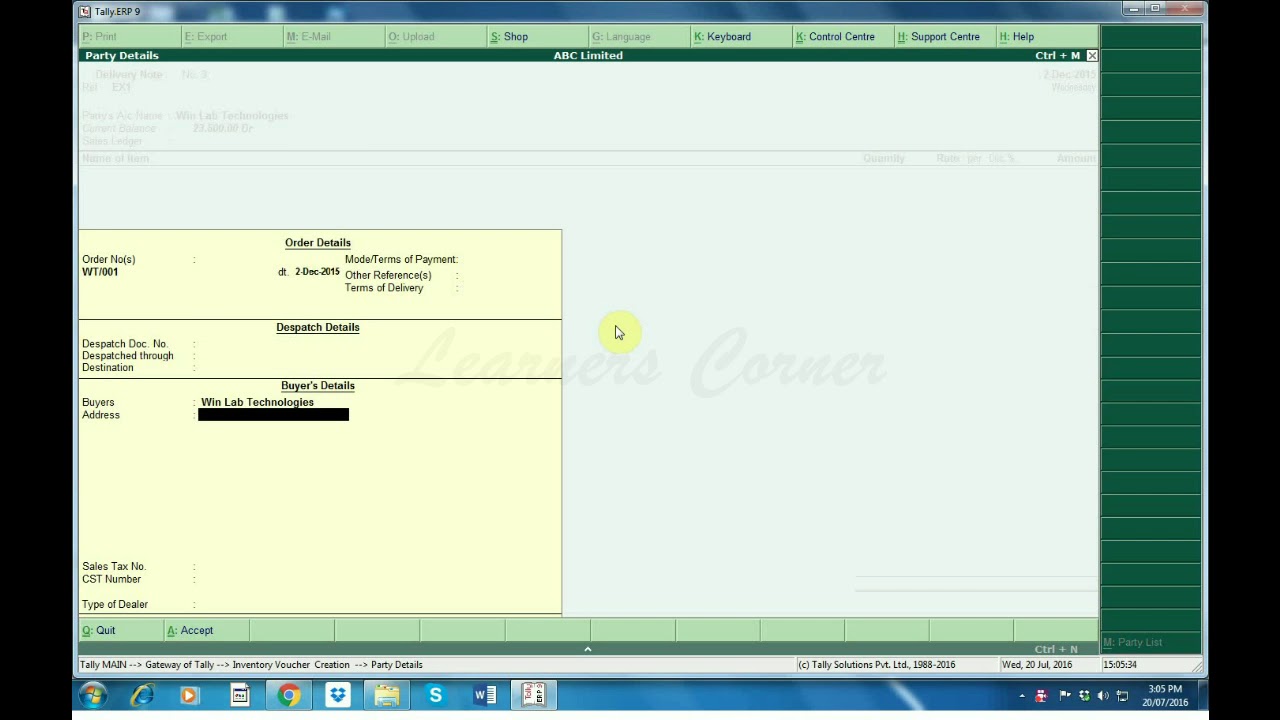Image resolution: width=1280 pixels, height=720 pixels.
Task: Open Dropbox taskbar icon
Action: (x=338, y=695)
